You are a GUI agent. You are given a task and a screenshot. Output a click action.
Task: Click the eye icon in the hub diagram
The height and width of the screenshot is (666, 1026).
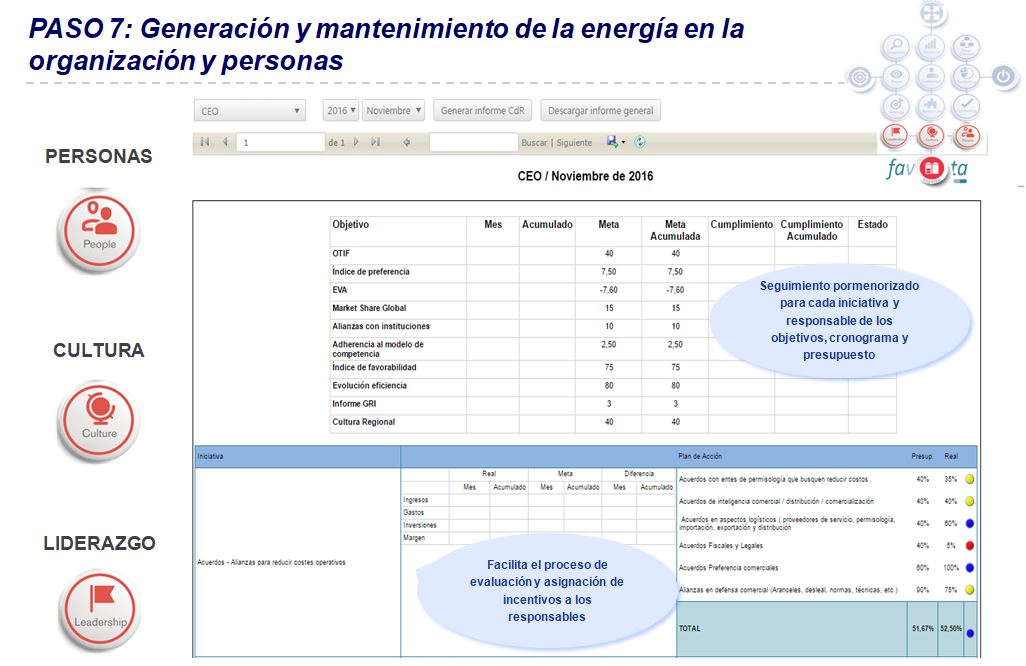click(x=896, y=77)
